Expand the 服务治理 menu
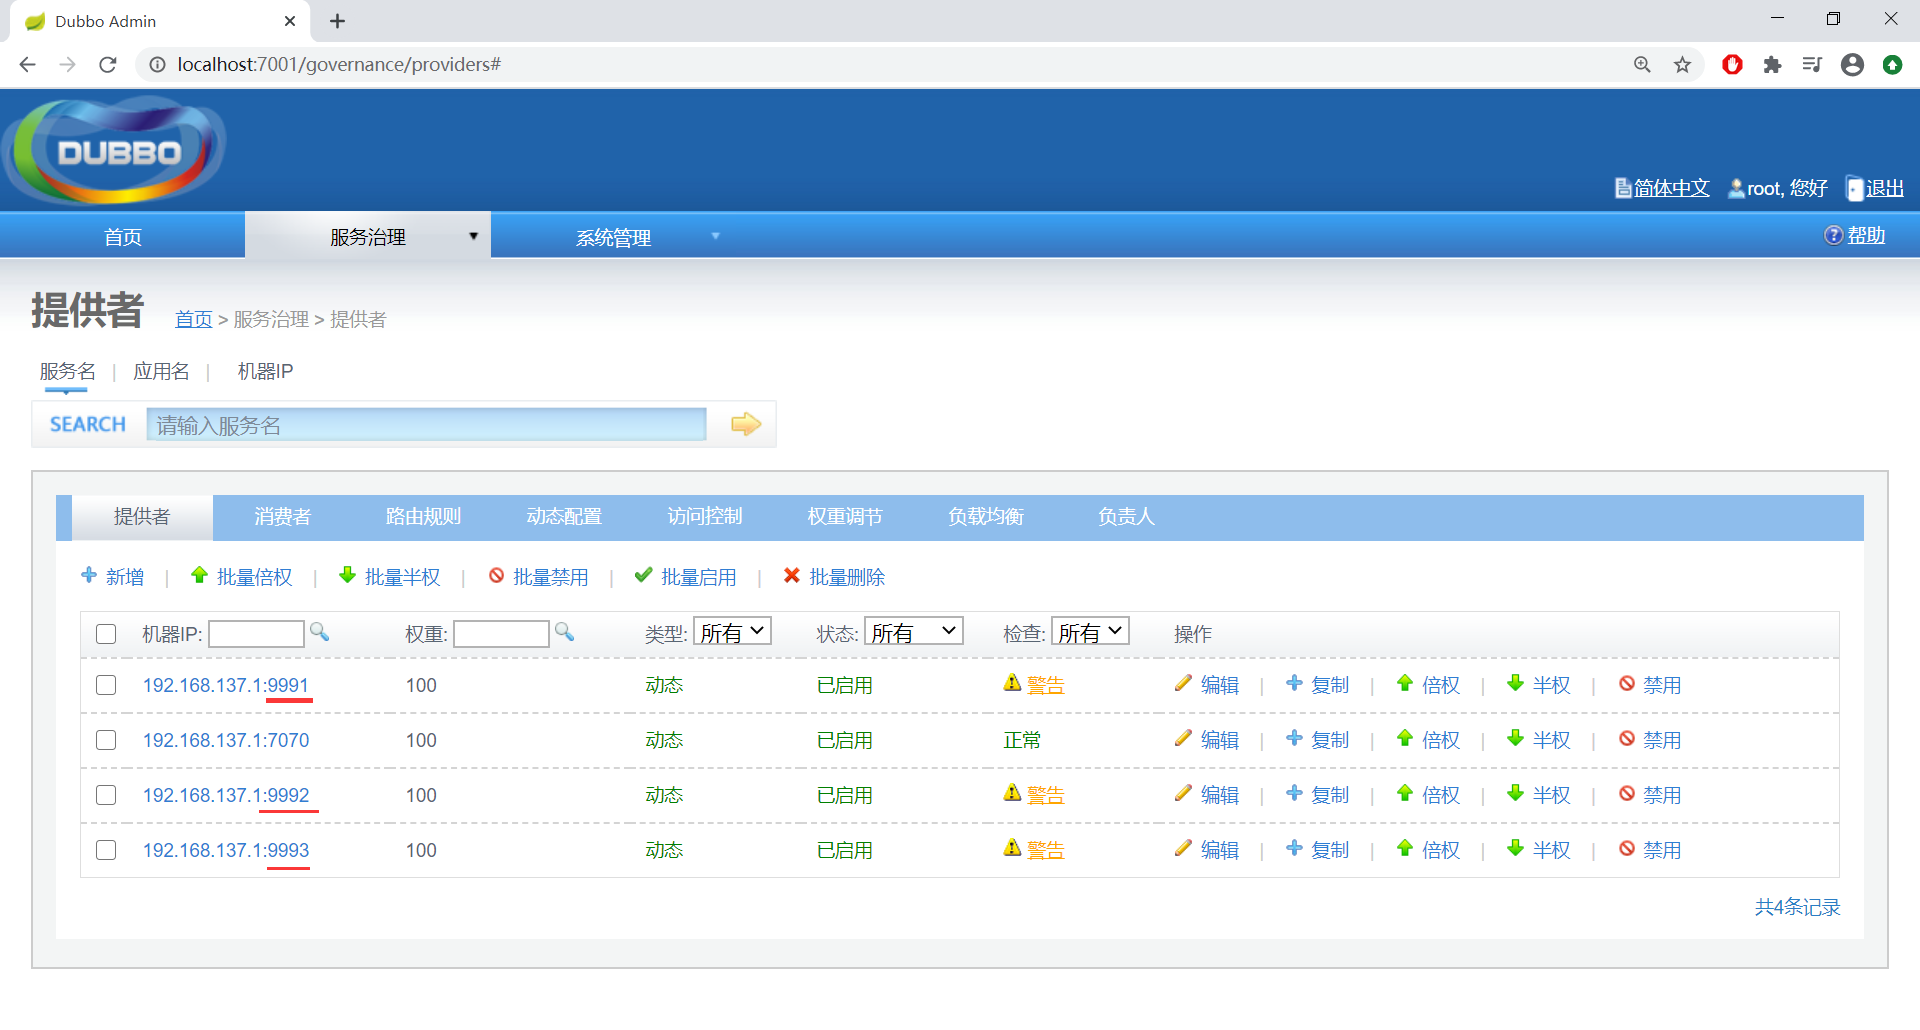Screen dimensions: 1920x1030 [x=368, y=236]
